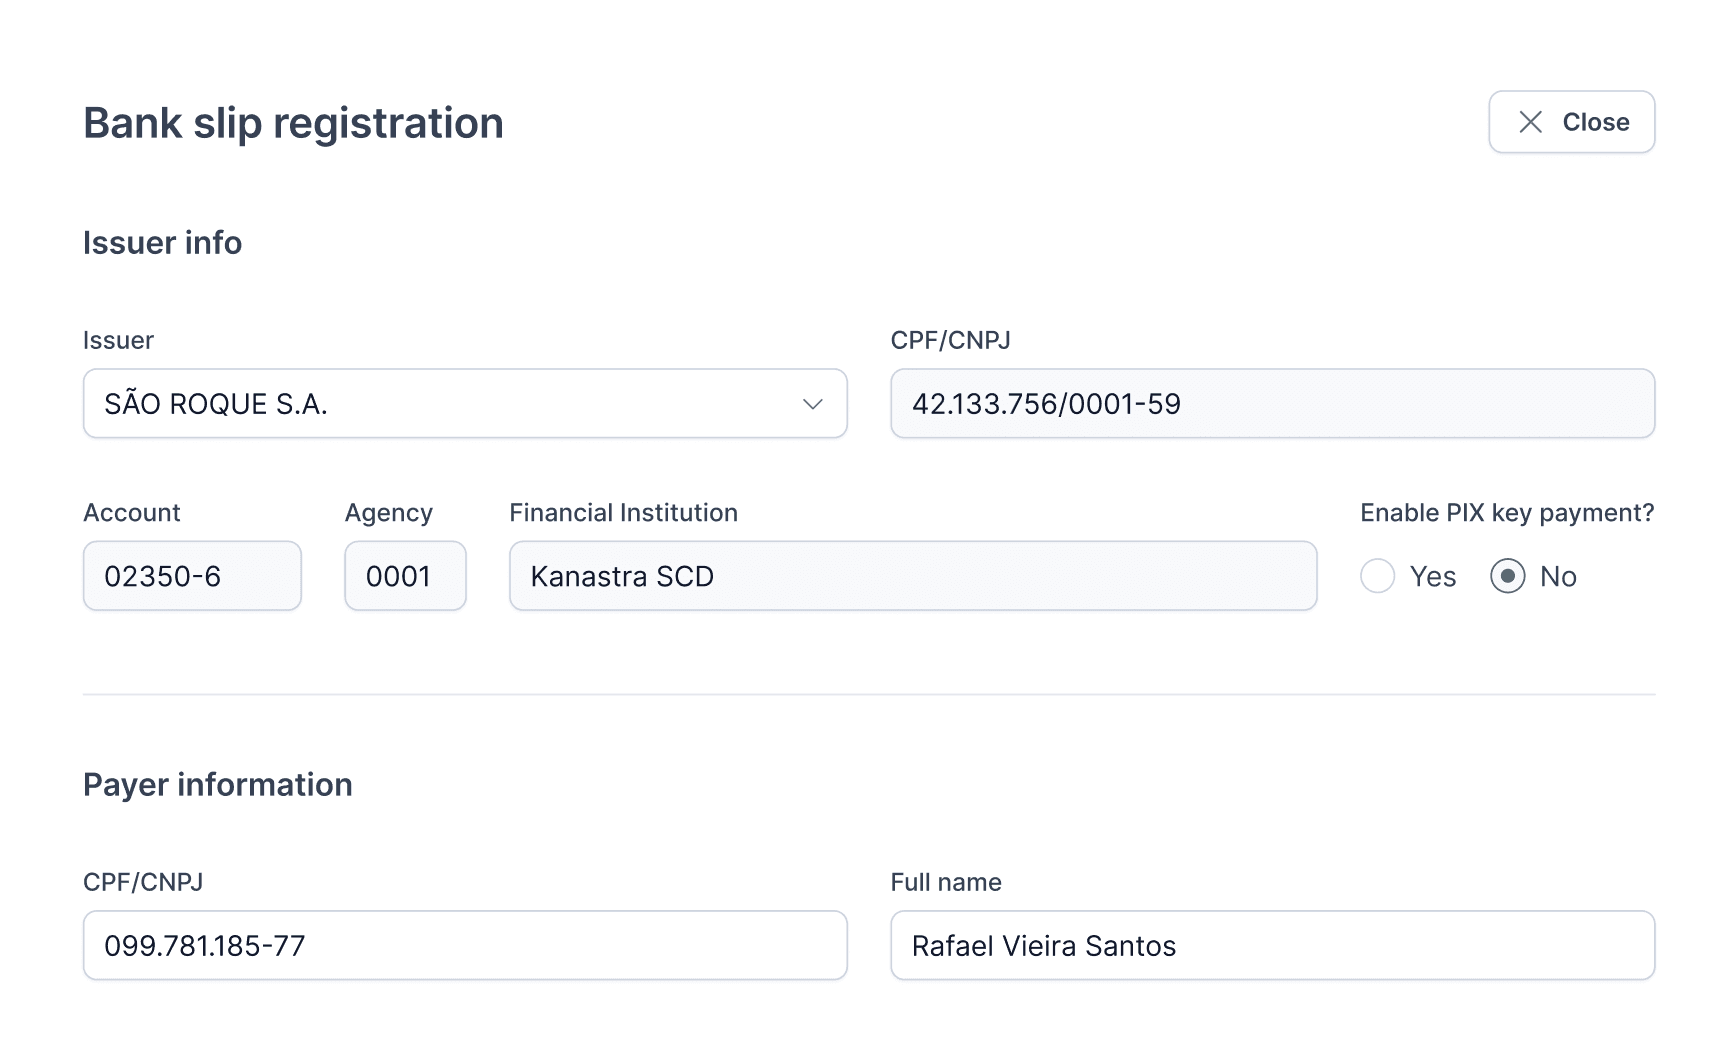Click the Issuer field label
This screenshot has height=1062, width=1736.
tap(118, 340)
